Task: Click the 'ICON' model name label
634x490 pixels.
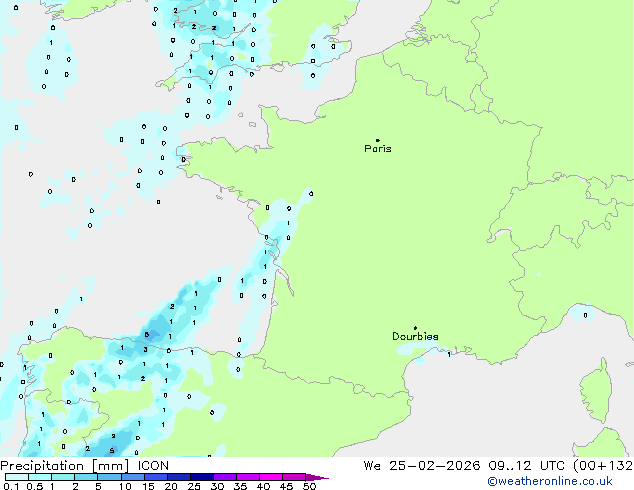Action: [x=153, y=466]
